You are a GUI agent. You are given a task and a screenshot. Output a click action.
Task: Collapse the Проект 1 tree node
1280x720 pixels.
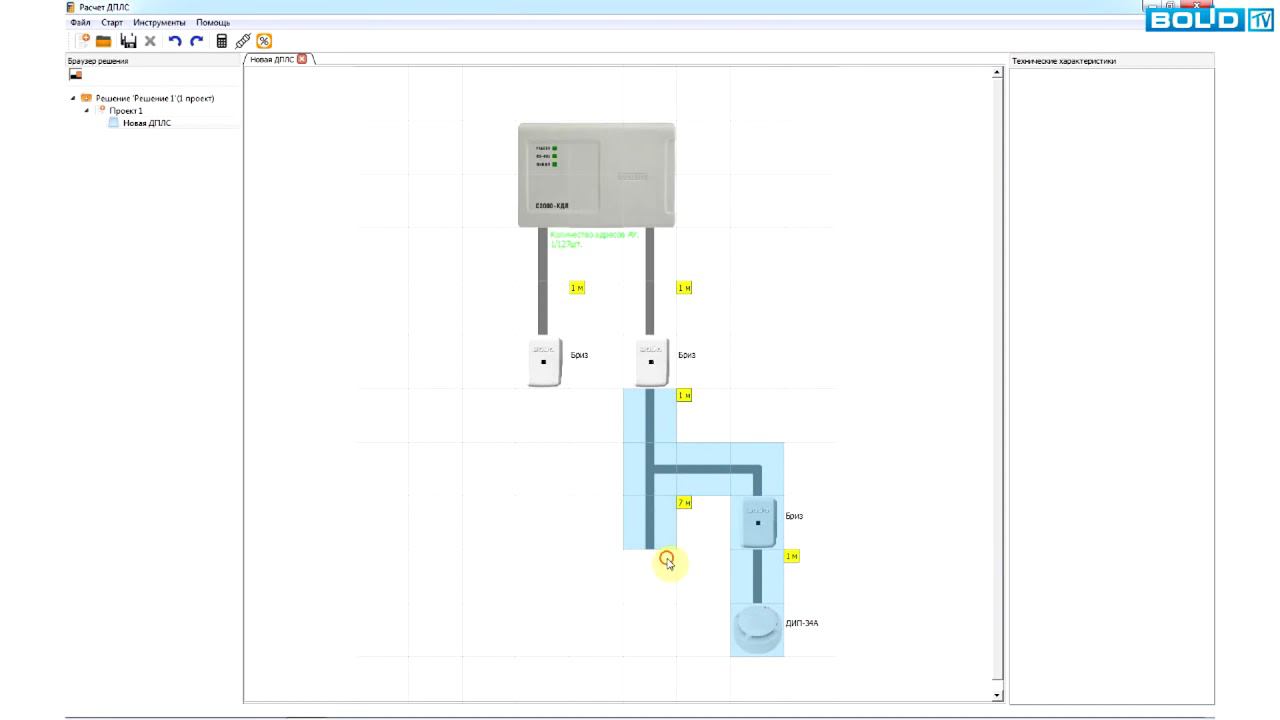click(x=87, y=110)
